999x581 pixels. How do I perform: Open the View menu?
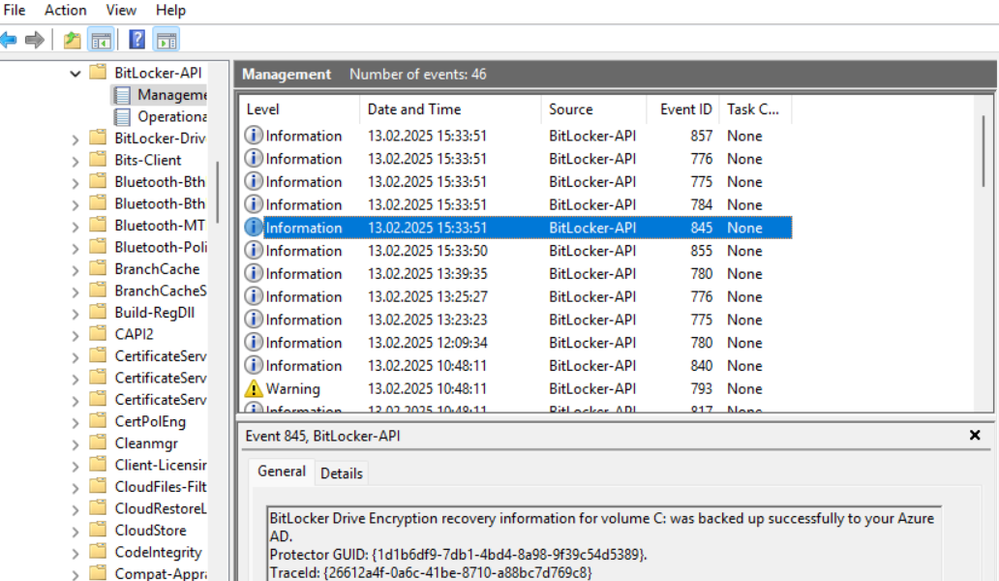[121, 10]
